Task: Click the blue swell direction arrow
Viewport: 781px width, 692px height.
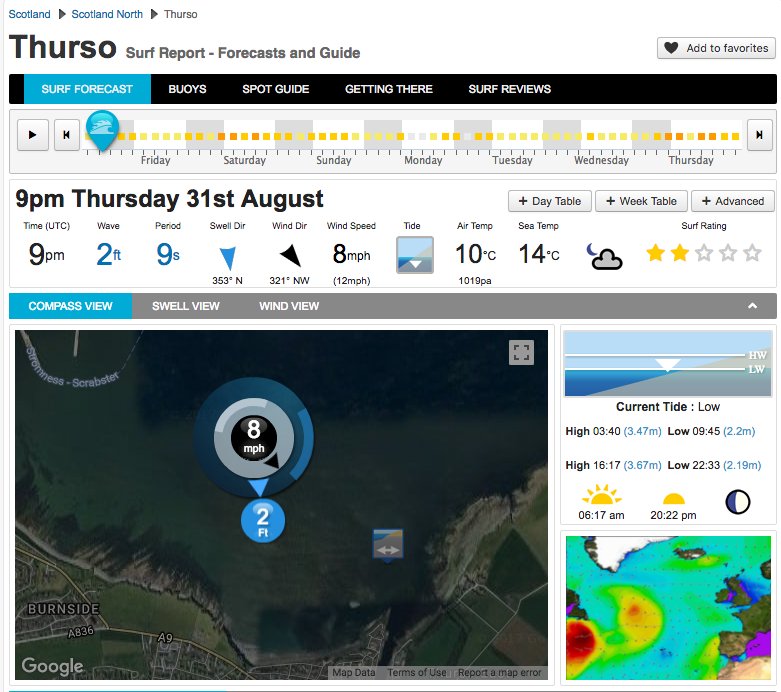Action: click(x=228, y=258)
